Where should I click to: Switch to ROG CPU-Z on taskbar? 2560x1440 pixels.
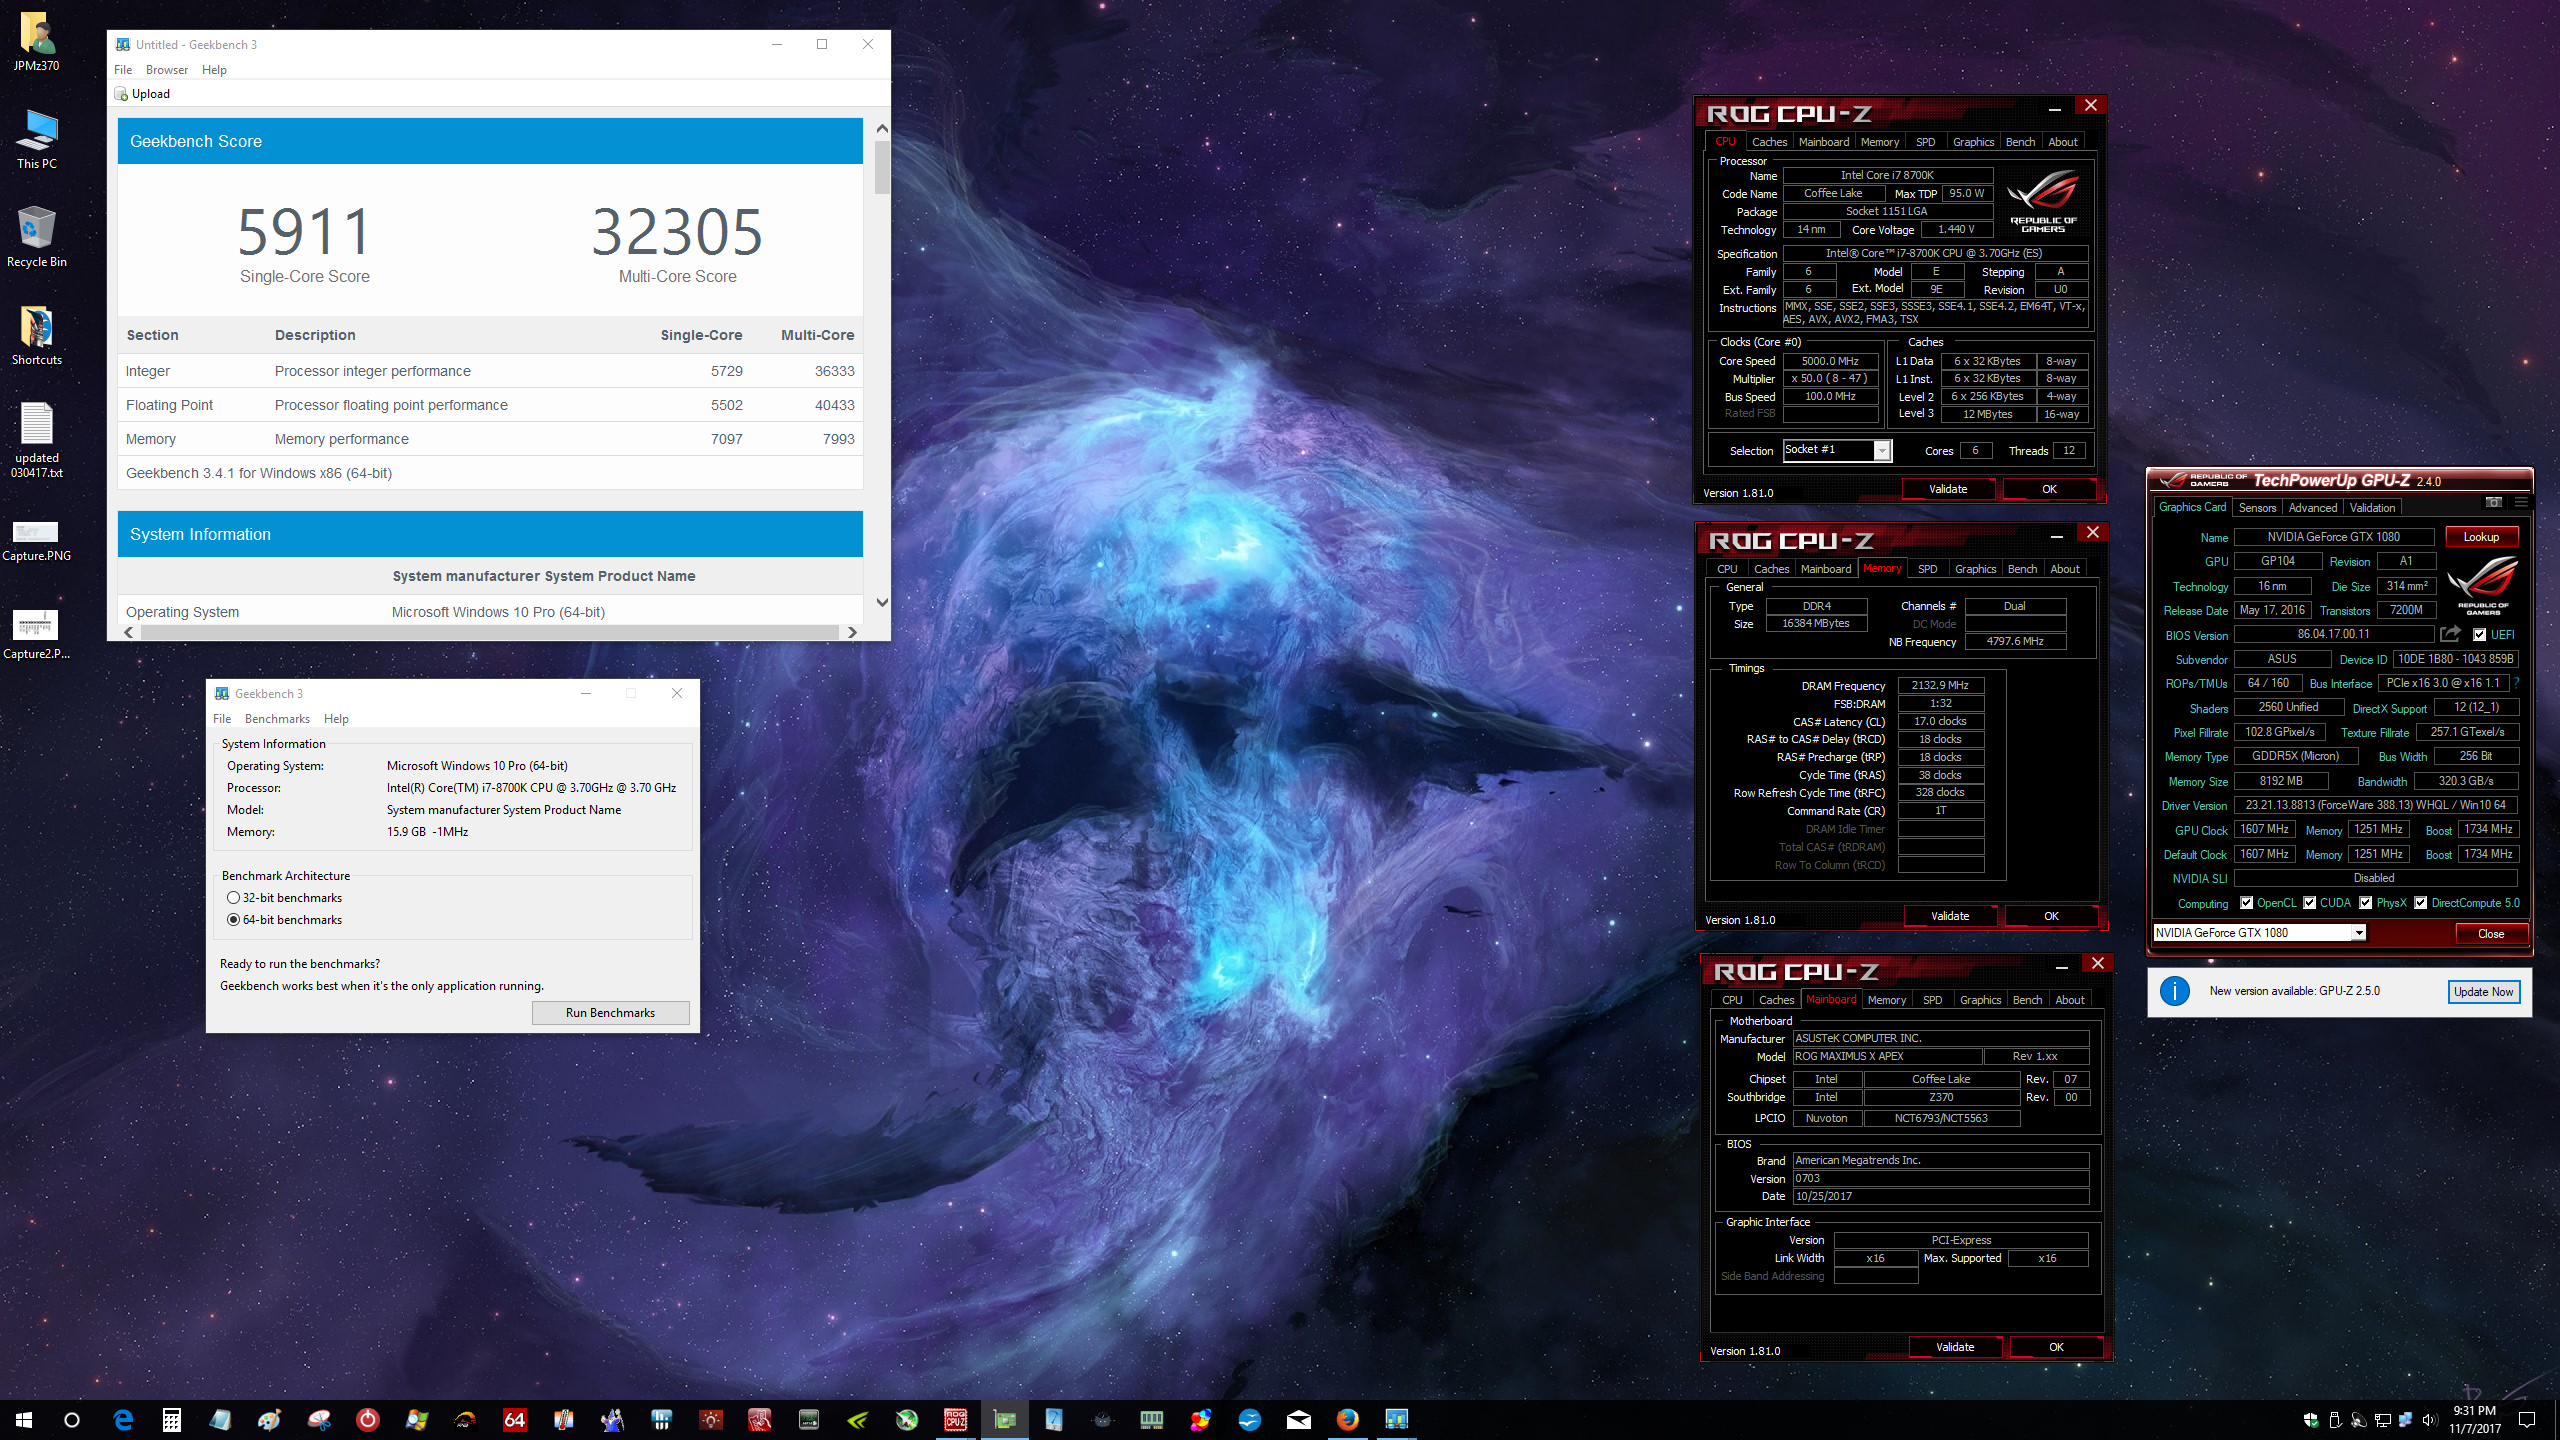tap(956, 1420)
